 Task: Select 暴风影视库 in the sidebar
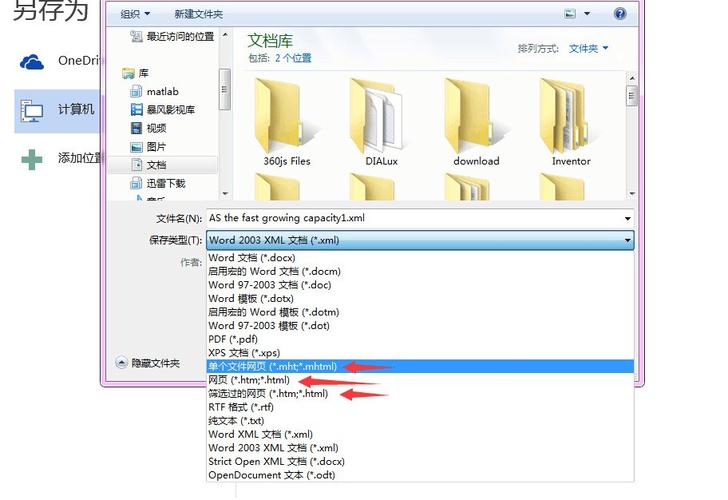tap(162, 110)
